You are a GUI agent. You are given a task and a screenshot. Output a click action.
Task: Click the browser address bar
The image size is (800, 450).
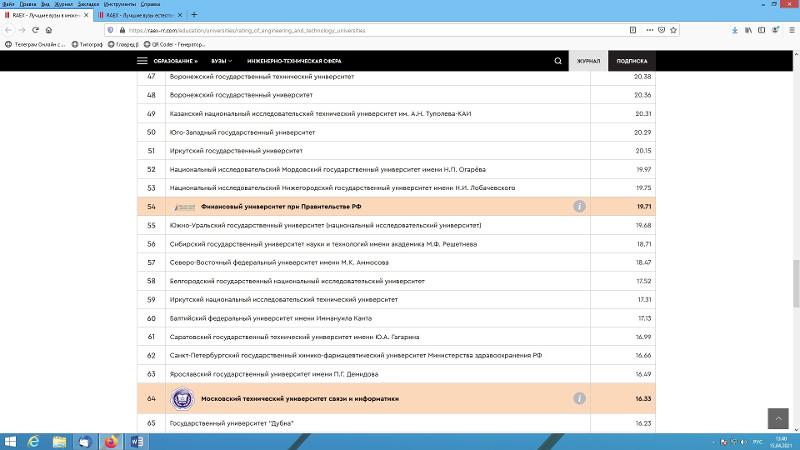[x=400, y=30]
